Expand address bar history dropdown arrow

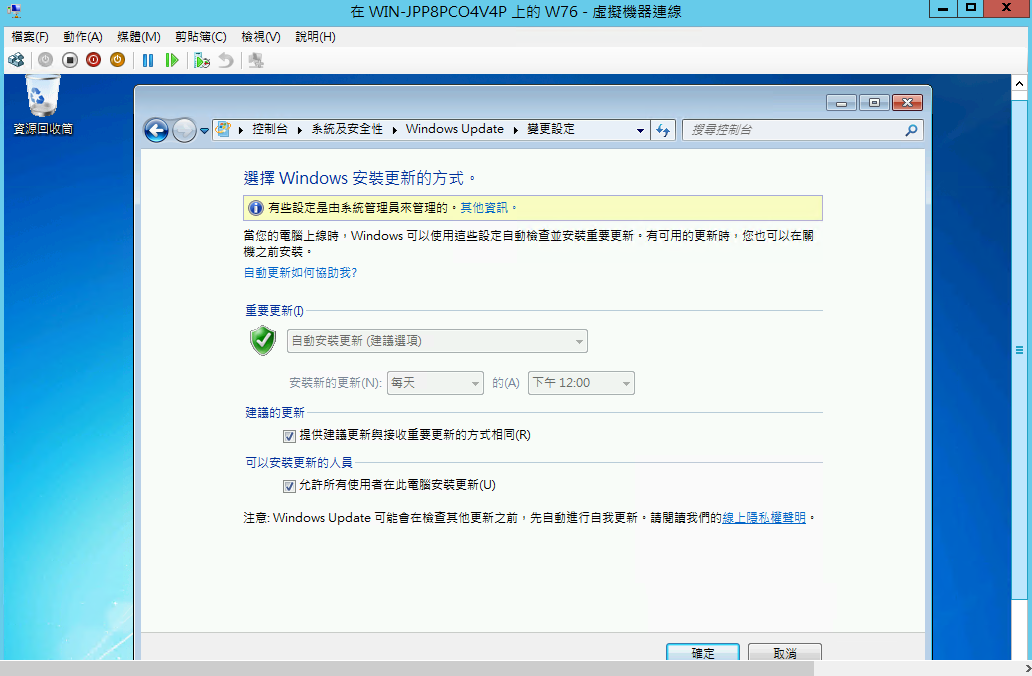tap(640, 130)
